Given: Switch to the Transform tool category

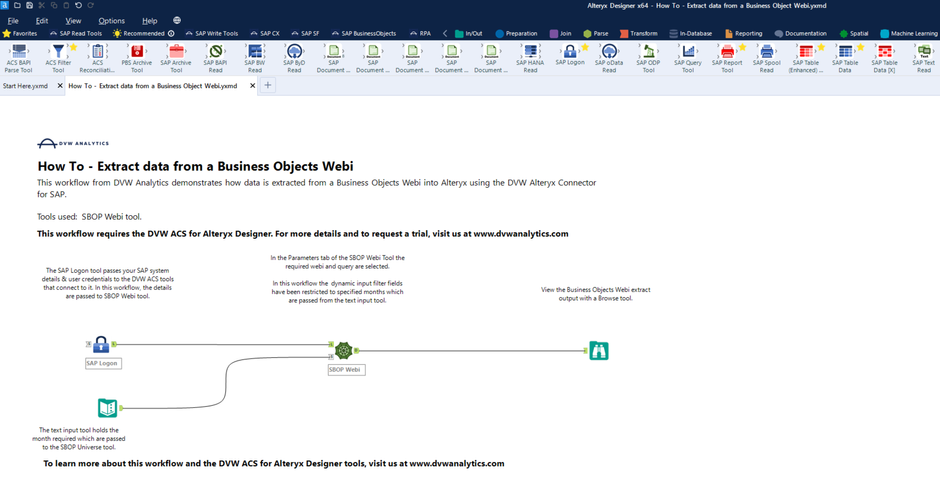Looking at the screenshot, I should (x=638, y=34).
